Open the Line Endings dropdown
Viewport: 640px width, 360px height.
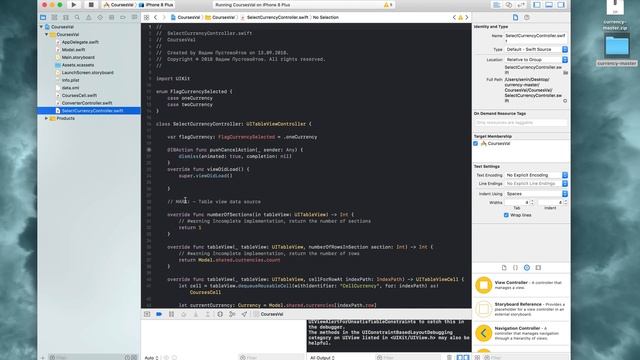tap(536, 184)
